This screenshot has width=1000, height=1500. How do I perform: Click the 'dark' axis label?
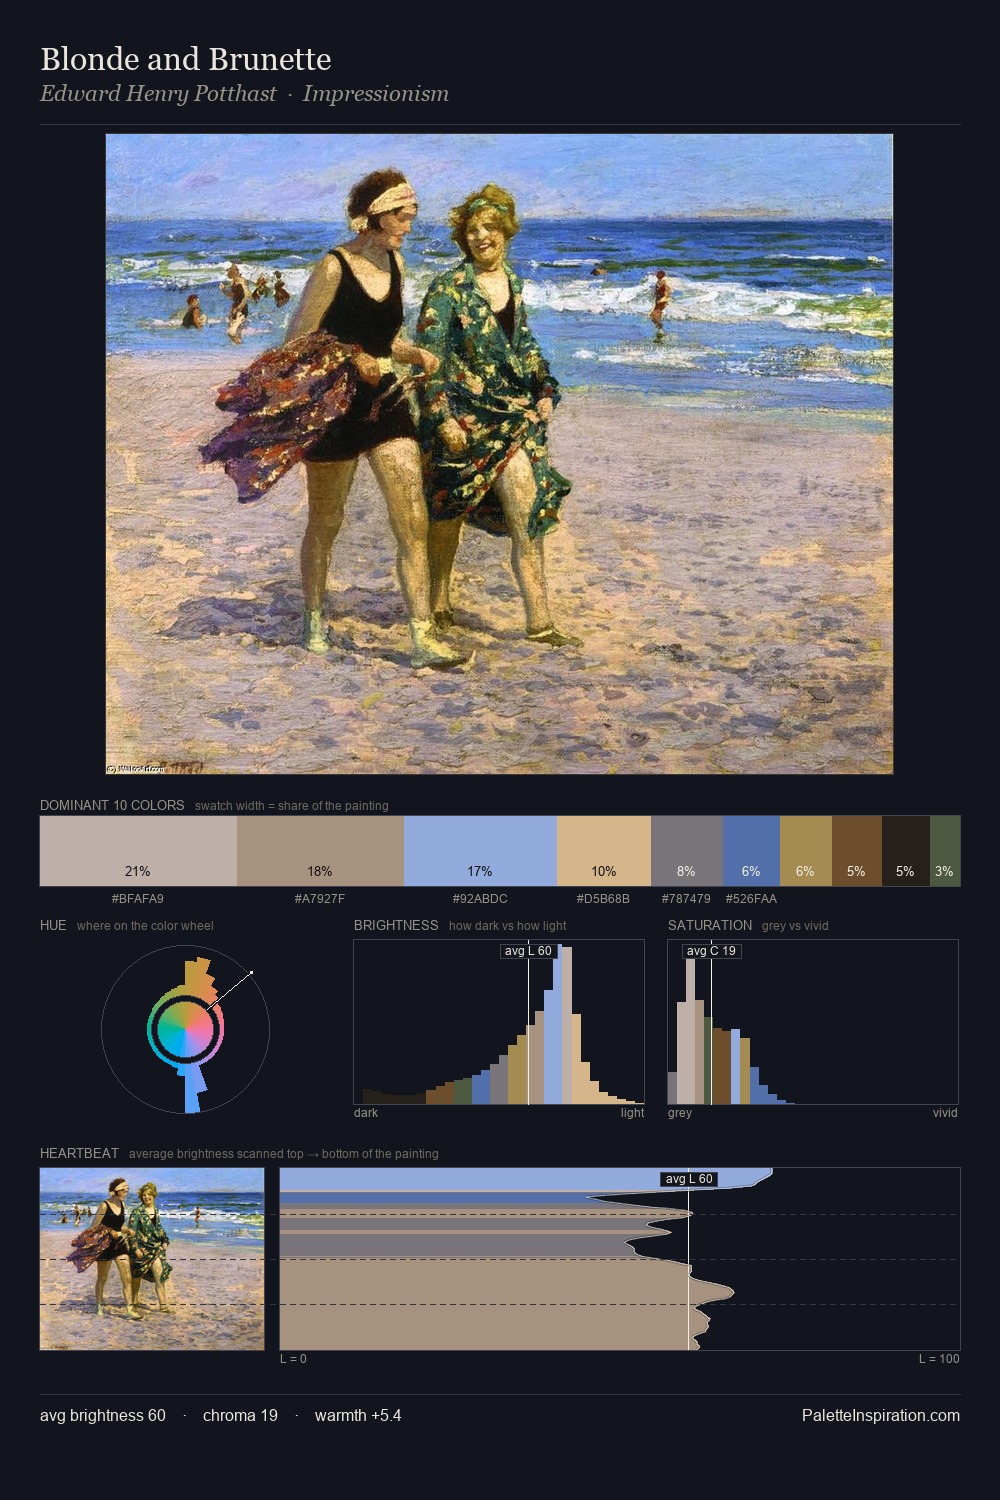click(x=366, y=1113)
